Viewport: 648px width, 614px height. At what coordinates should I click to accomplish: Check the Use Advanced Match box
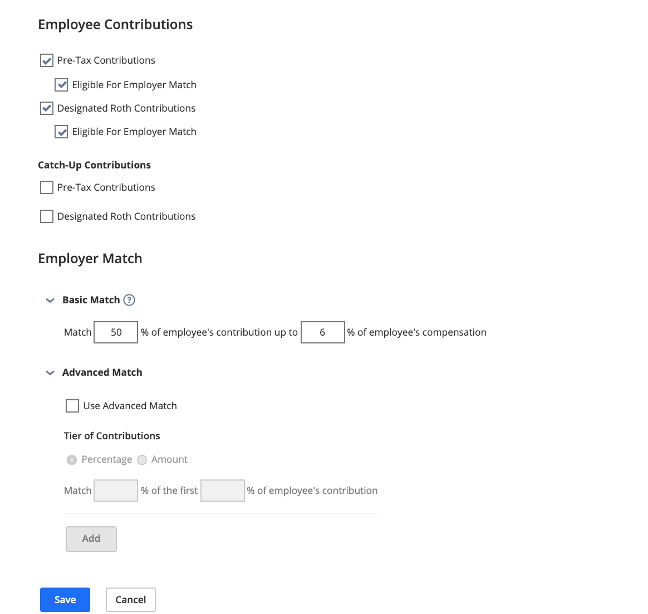click(72, 405)
